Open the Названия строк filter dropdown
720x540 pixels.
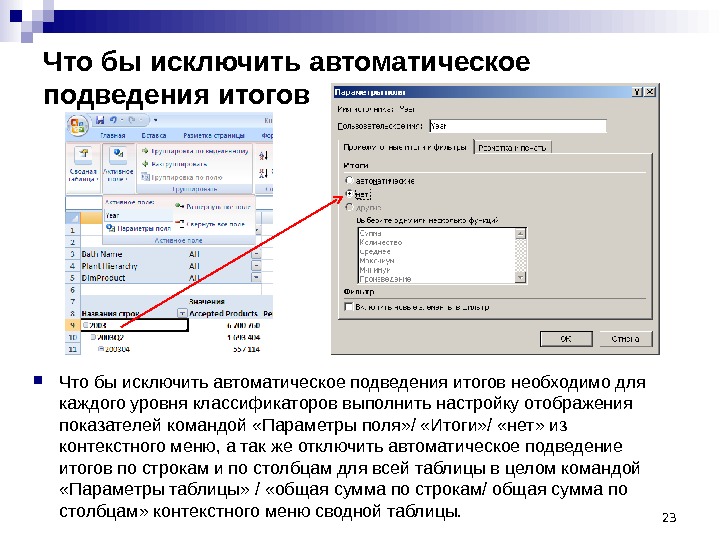[182, 314]
